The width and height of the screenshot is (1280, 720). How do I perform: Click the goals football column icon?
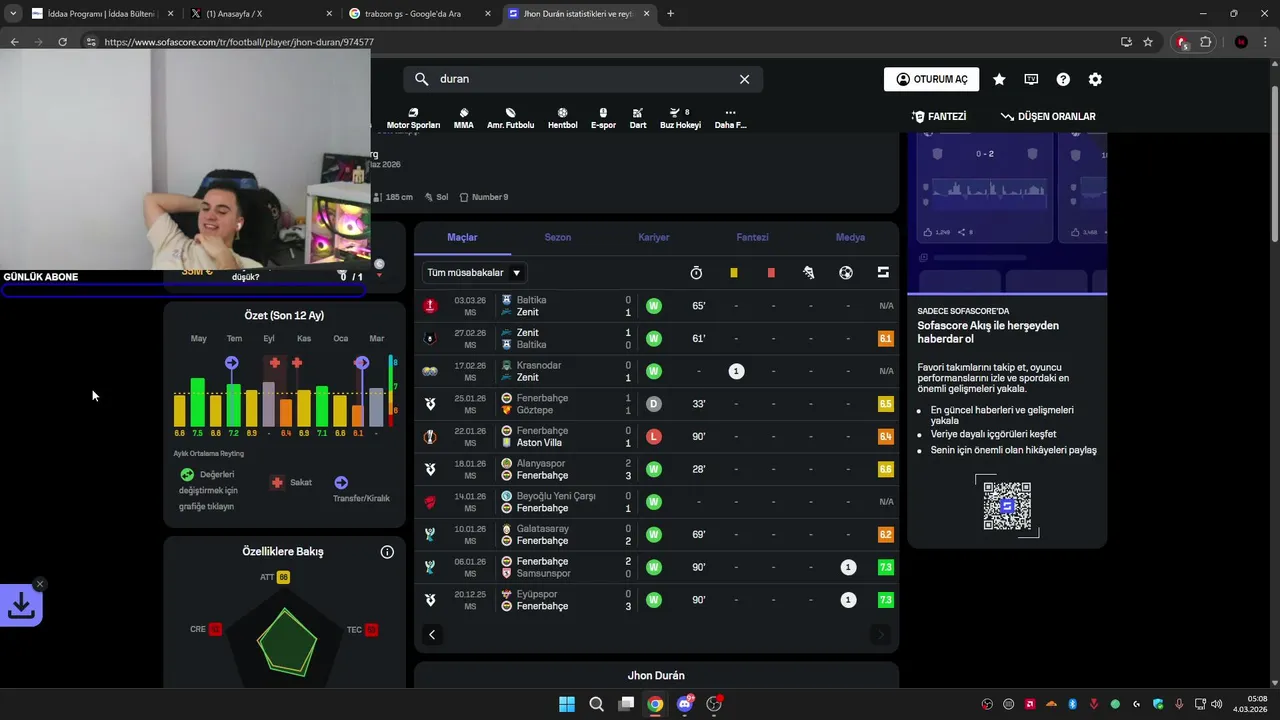[x=846, y=272]
